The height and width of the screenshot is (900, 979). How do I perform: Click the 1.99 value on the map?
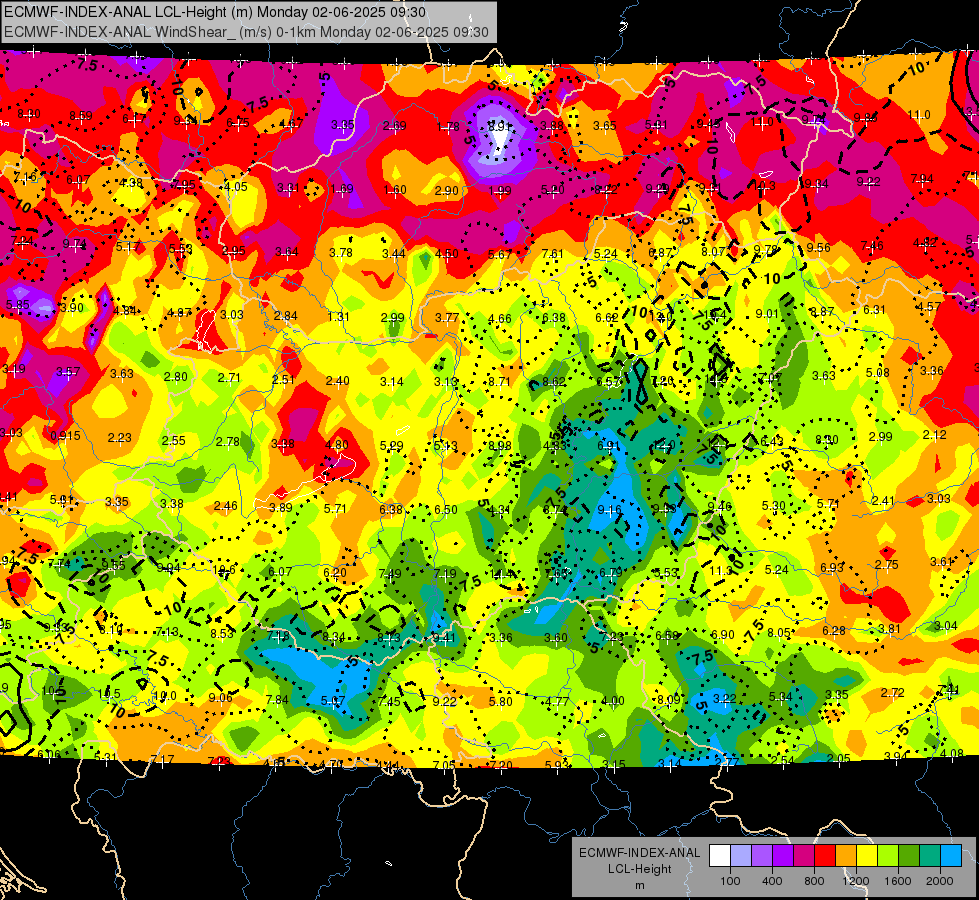click(x=500, y=190)
